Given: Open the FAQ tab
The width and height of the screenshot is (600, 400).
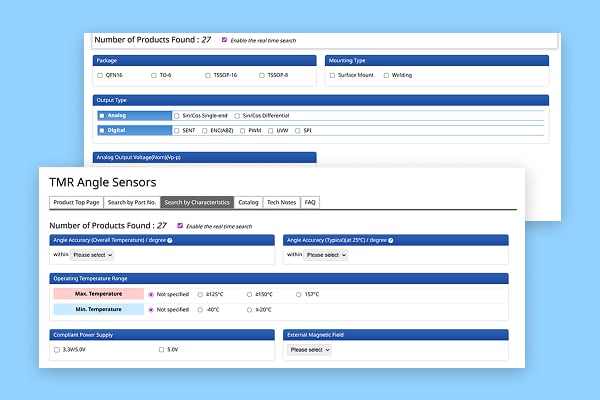Looking at the screenshot, I should [x=310, y=202].
